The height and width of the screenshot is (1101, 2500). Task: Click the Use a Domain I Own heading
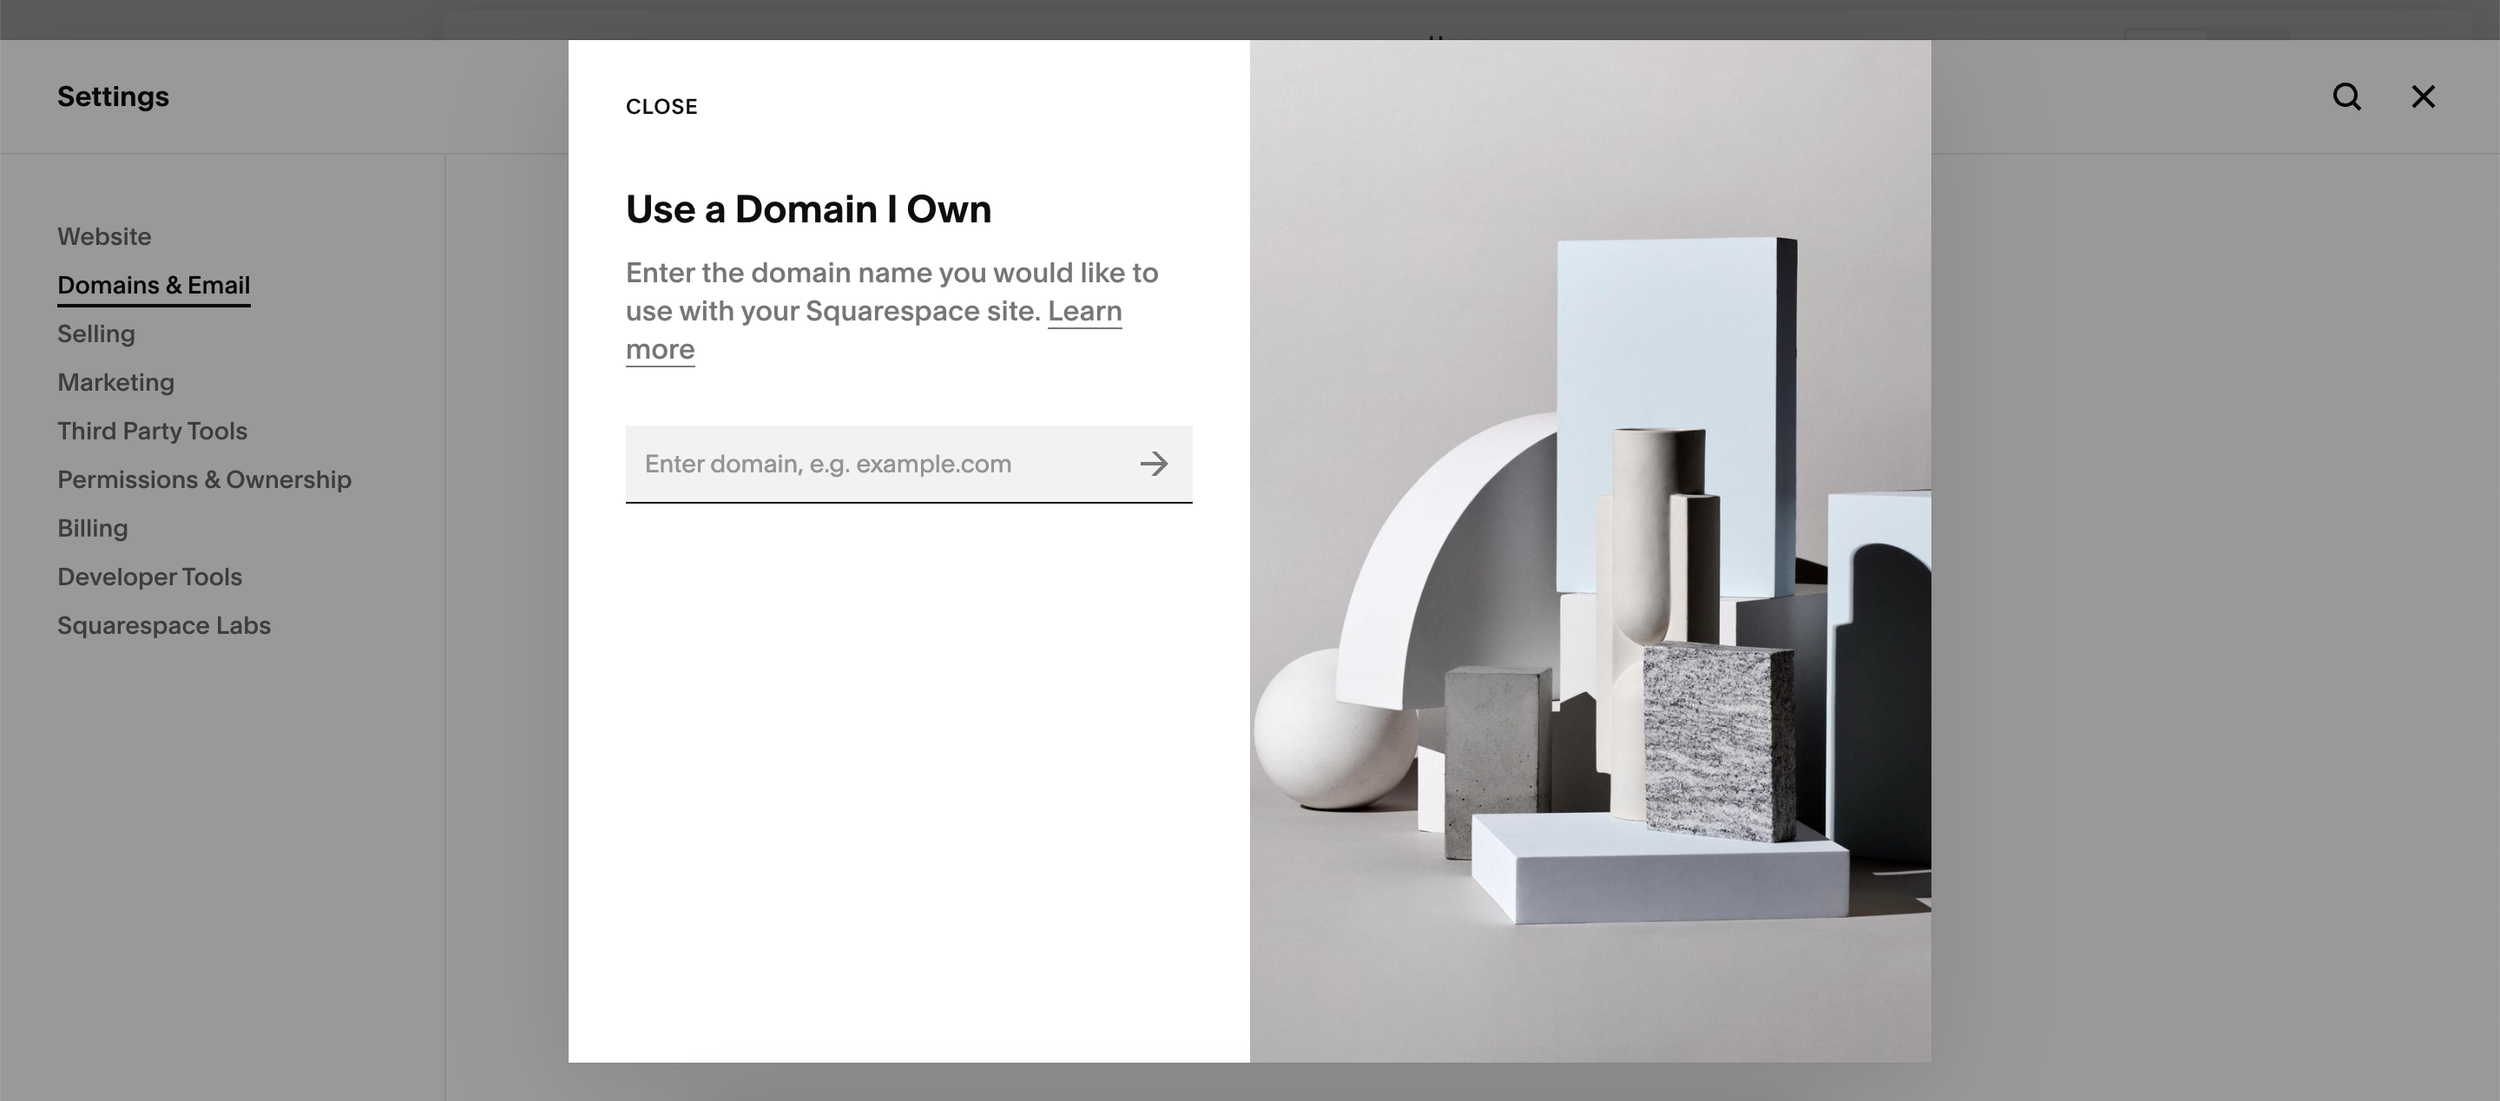(x=808, y=209)
